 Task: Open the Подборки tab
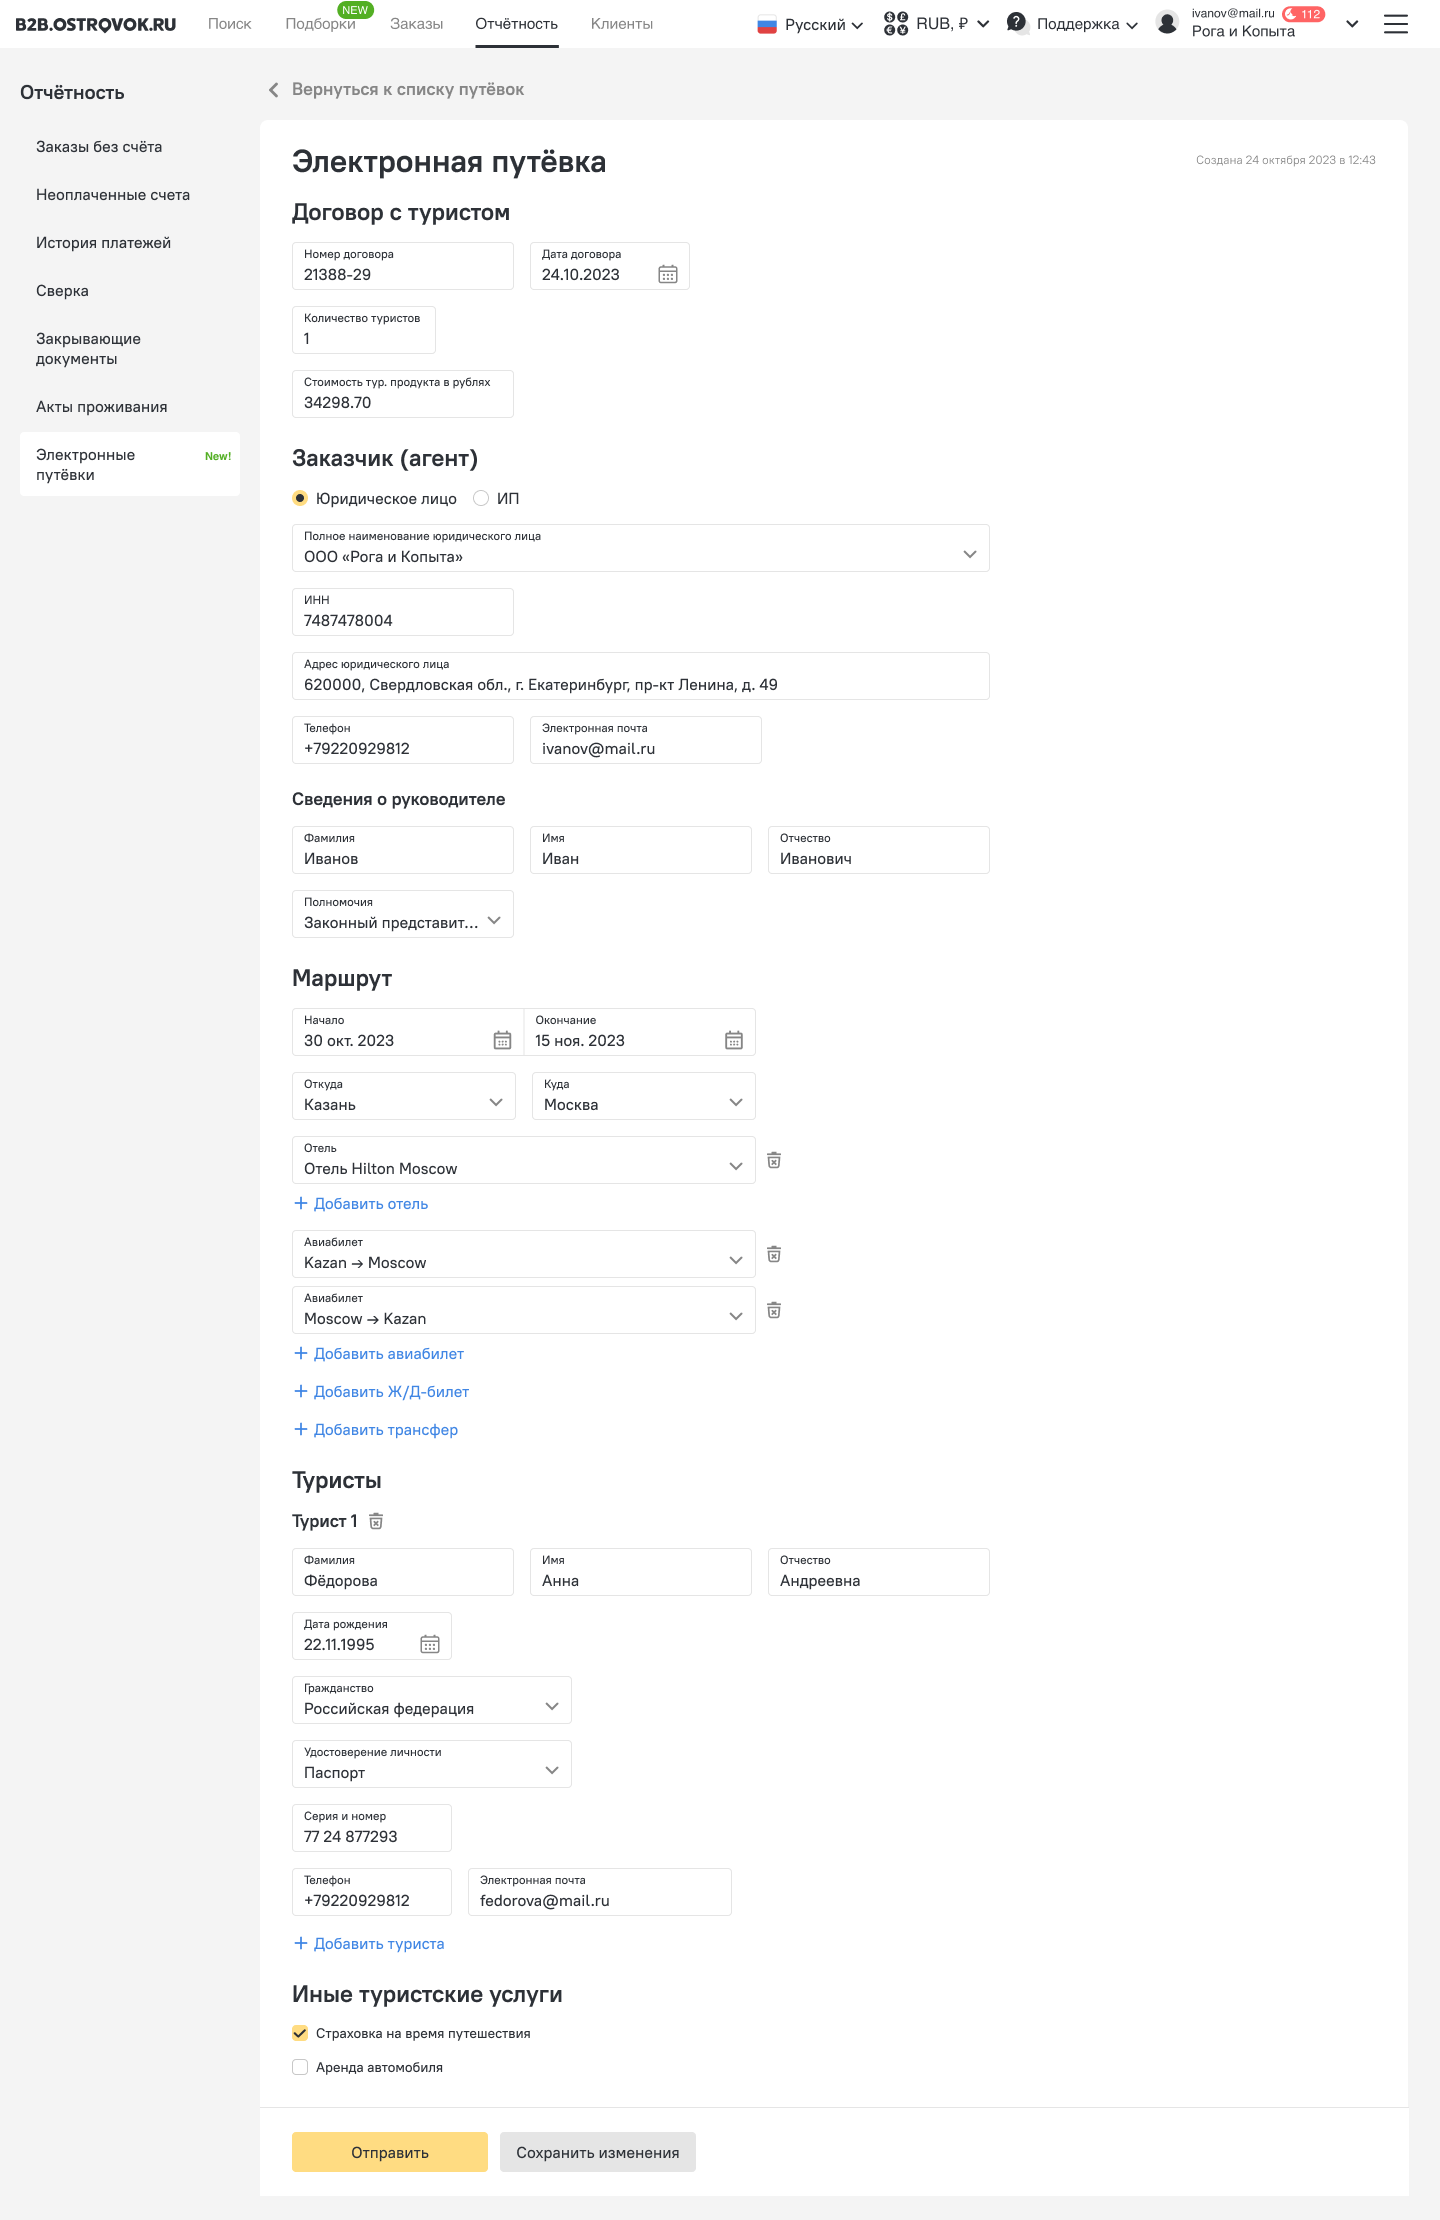tap(321, 23)
